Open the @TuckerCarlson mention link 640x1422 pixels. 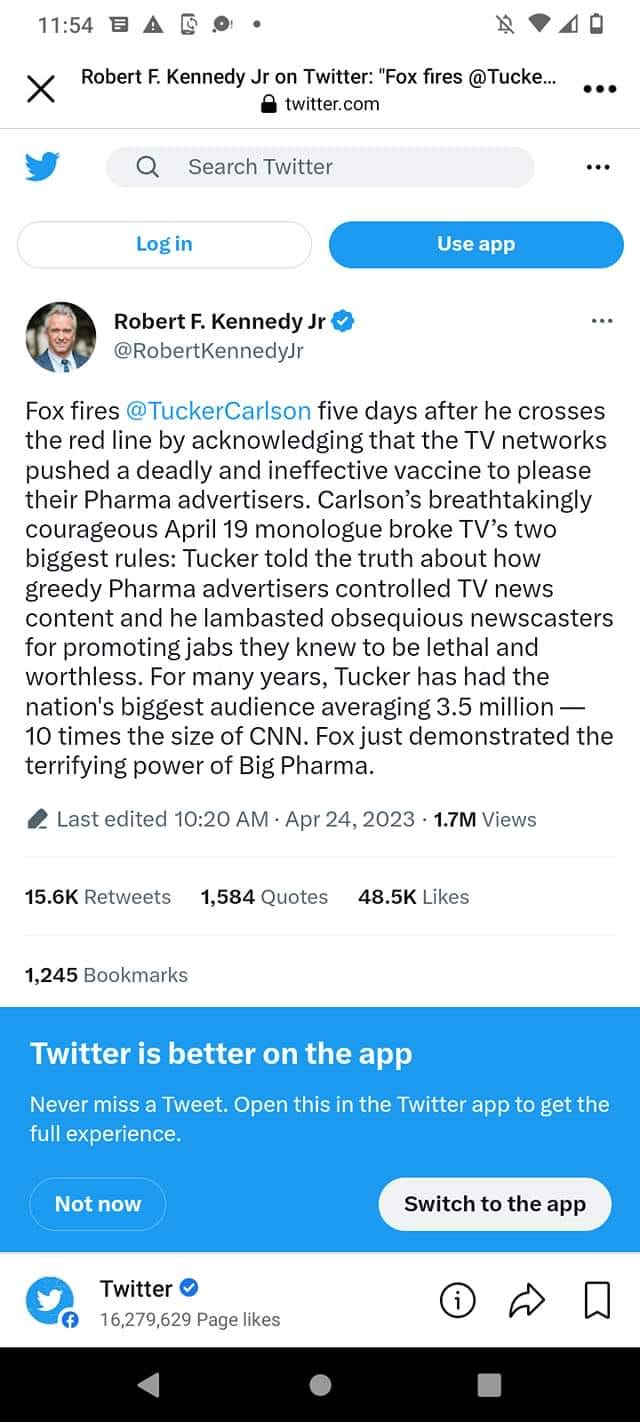pos(218,411)
